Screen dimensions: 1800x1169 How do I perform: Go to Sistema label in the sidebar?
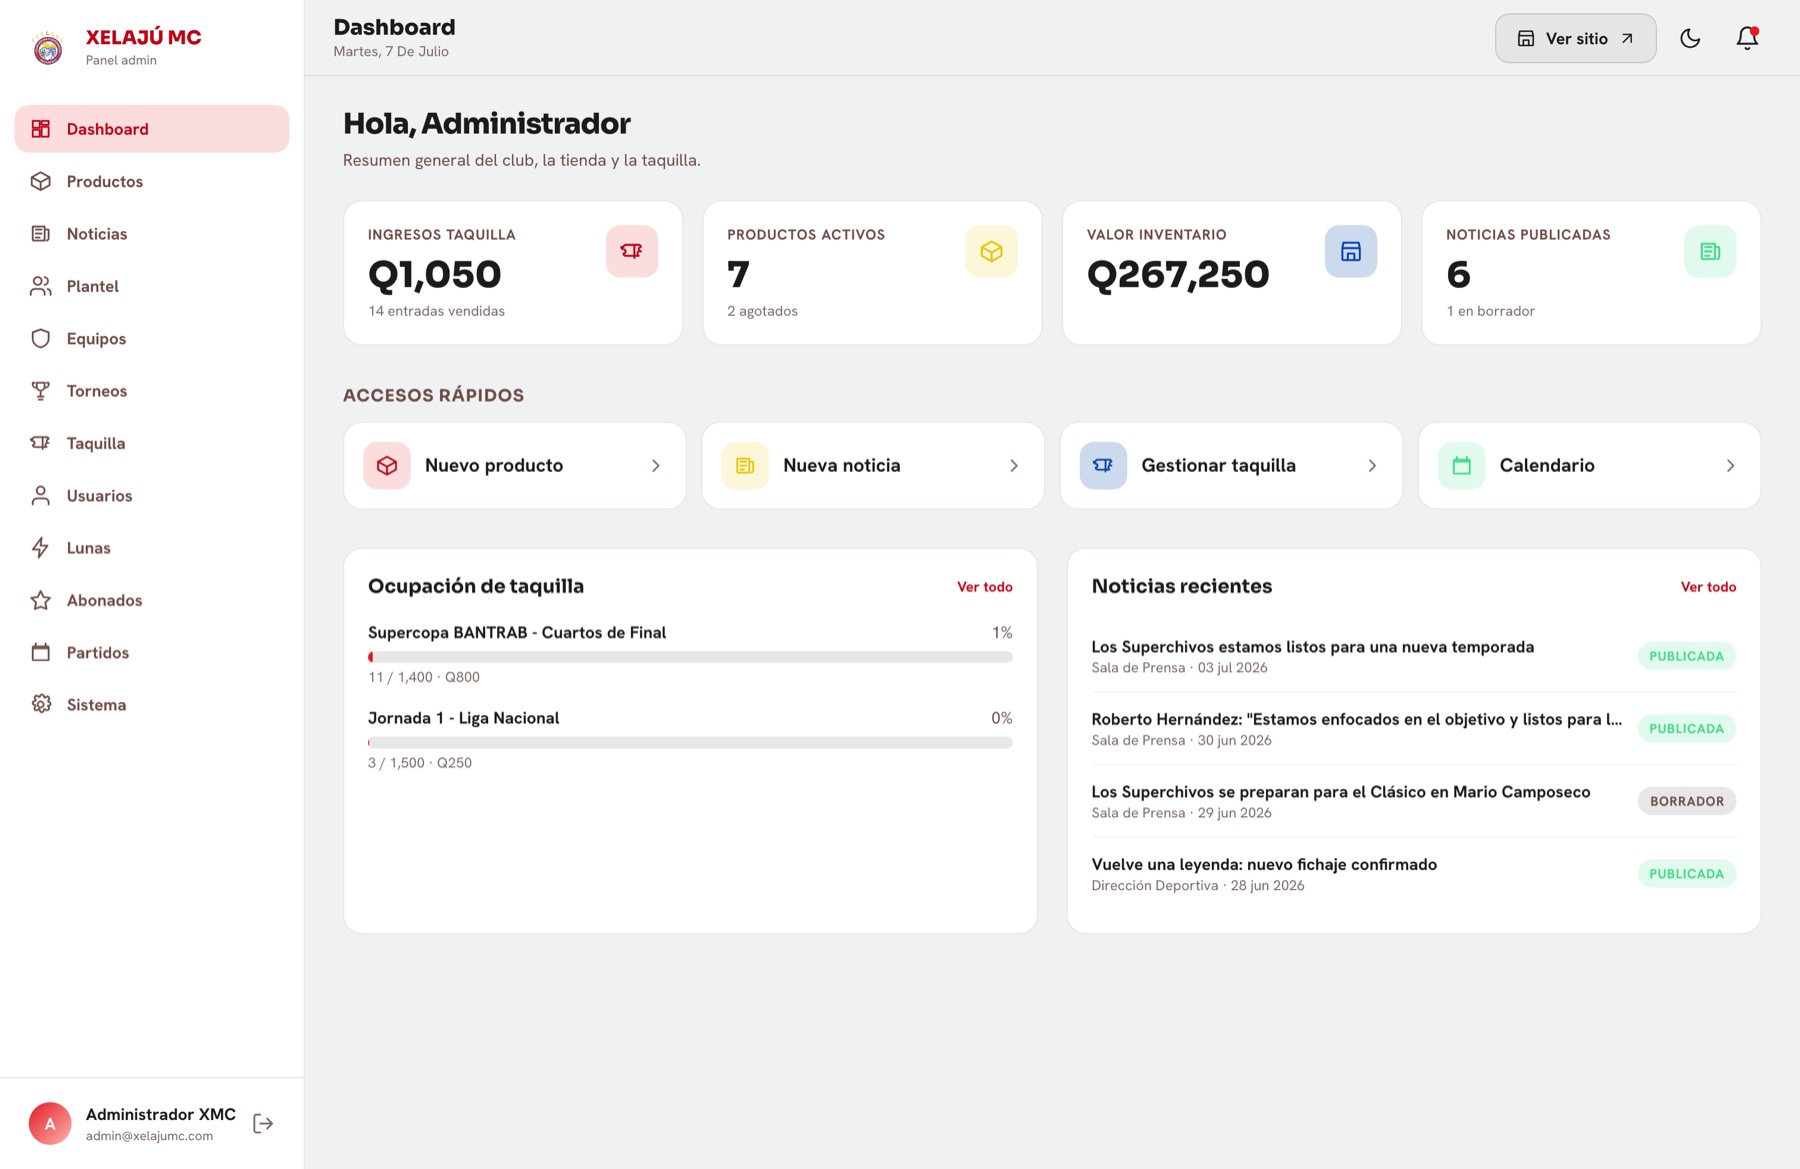pos(97,705)
